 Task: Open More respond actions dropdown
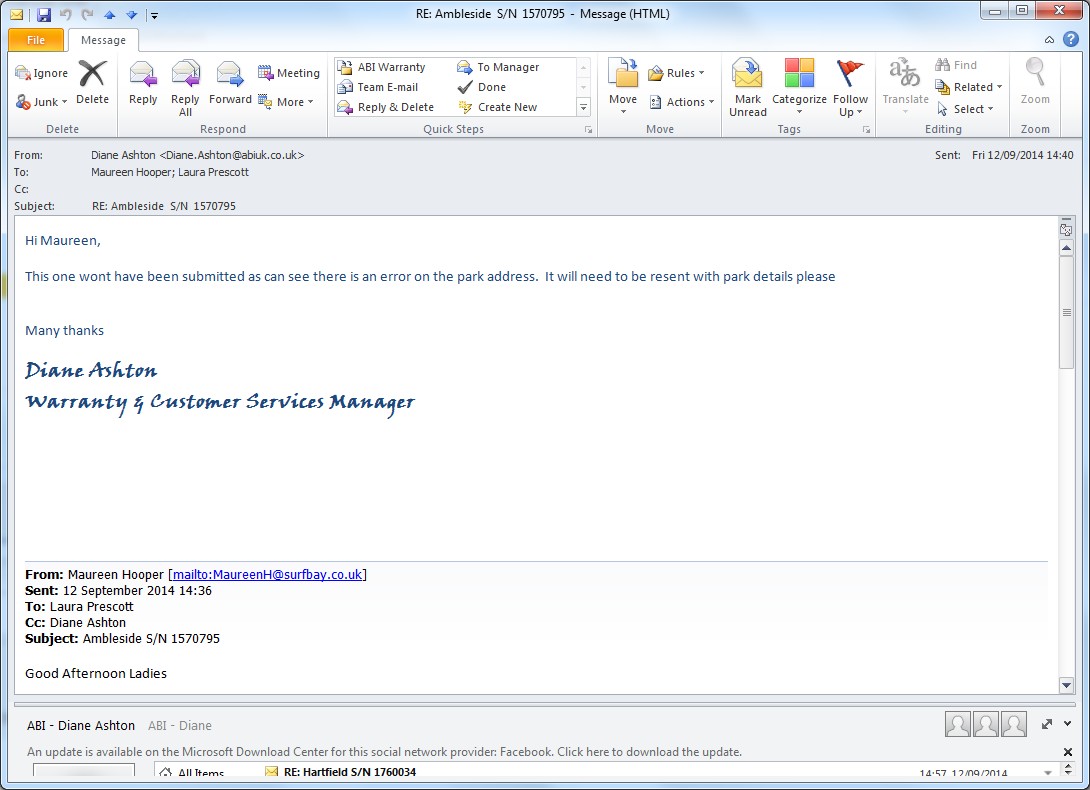coord(286,102)
